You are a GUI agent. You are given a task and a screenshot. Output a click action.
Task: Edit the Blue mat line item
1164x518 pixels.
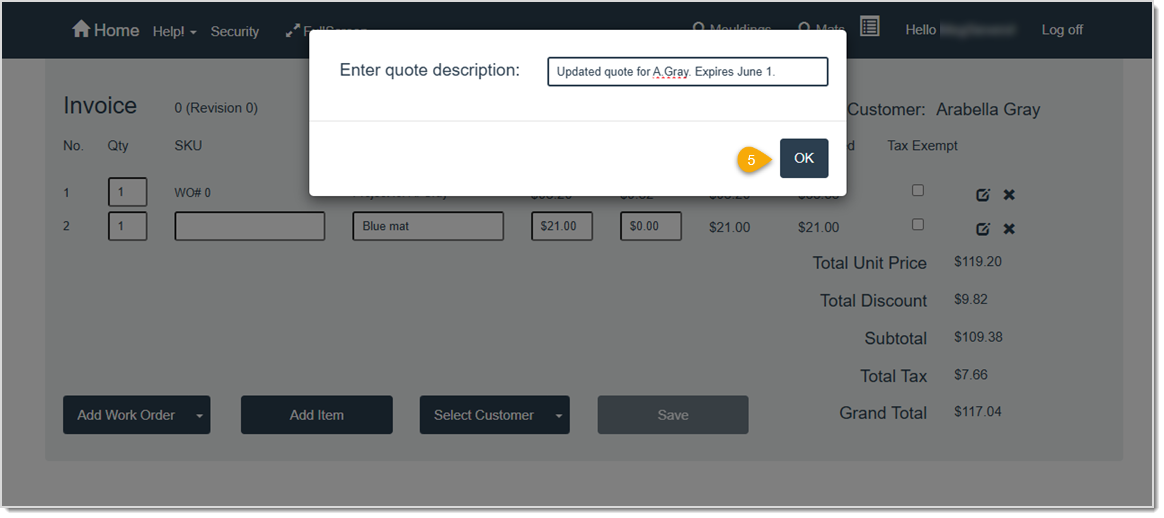[983, 229]
